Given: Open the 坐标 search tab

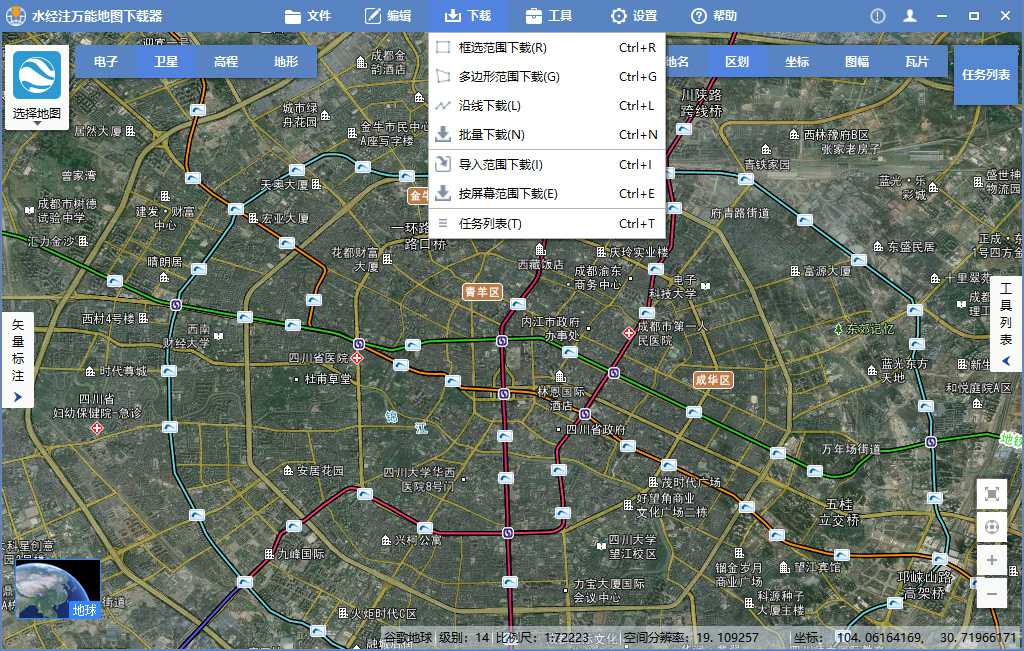Looking at the screenshot, I should click(797, 62).
